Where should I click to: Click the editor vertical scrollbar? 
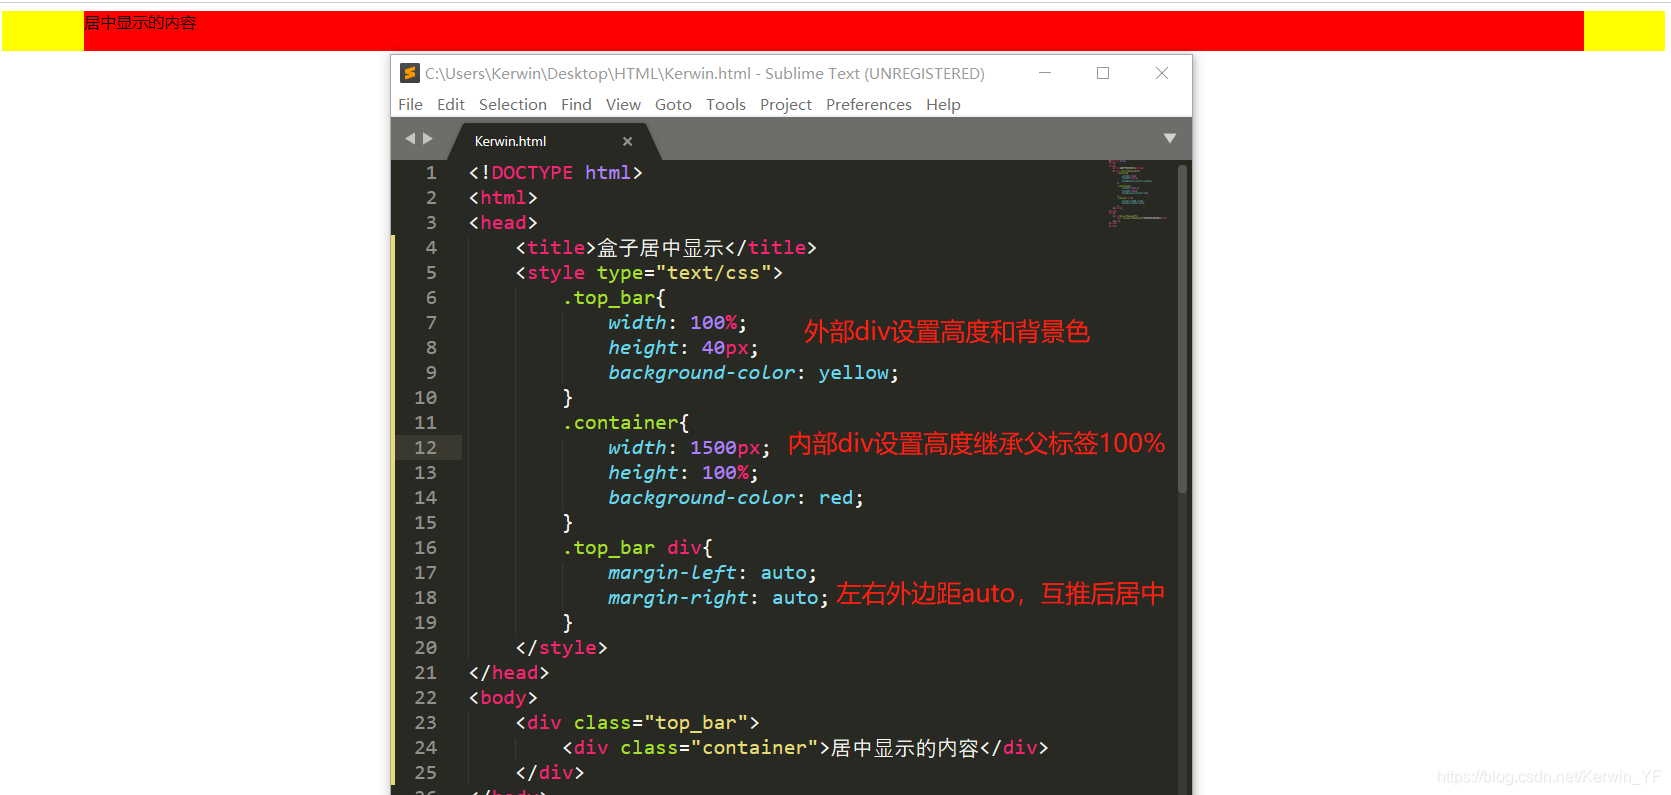(x=1182, y=330)
